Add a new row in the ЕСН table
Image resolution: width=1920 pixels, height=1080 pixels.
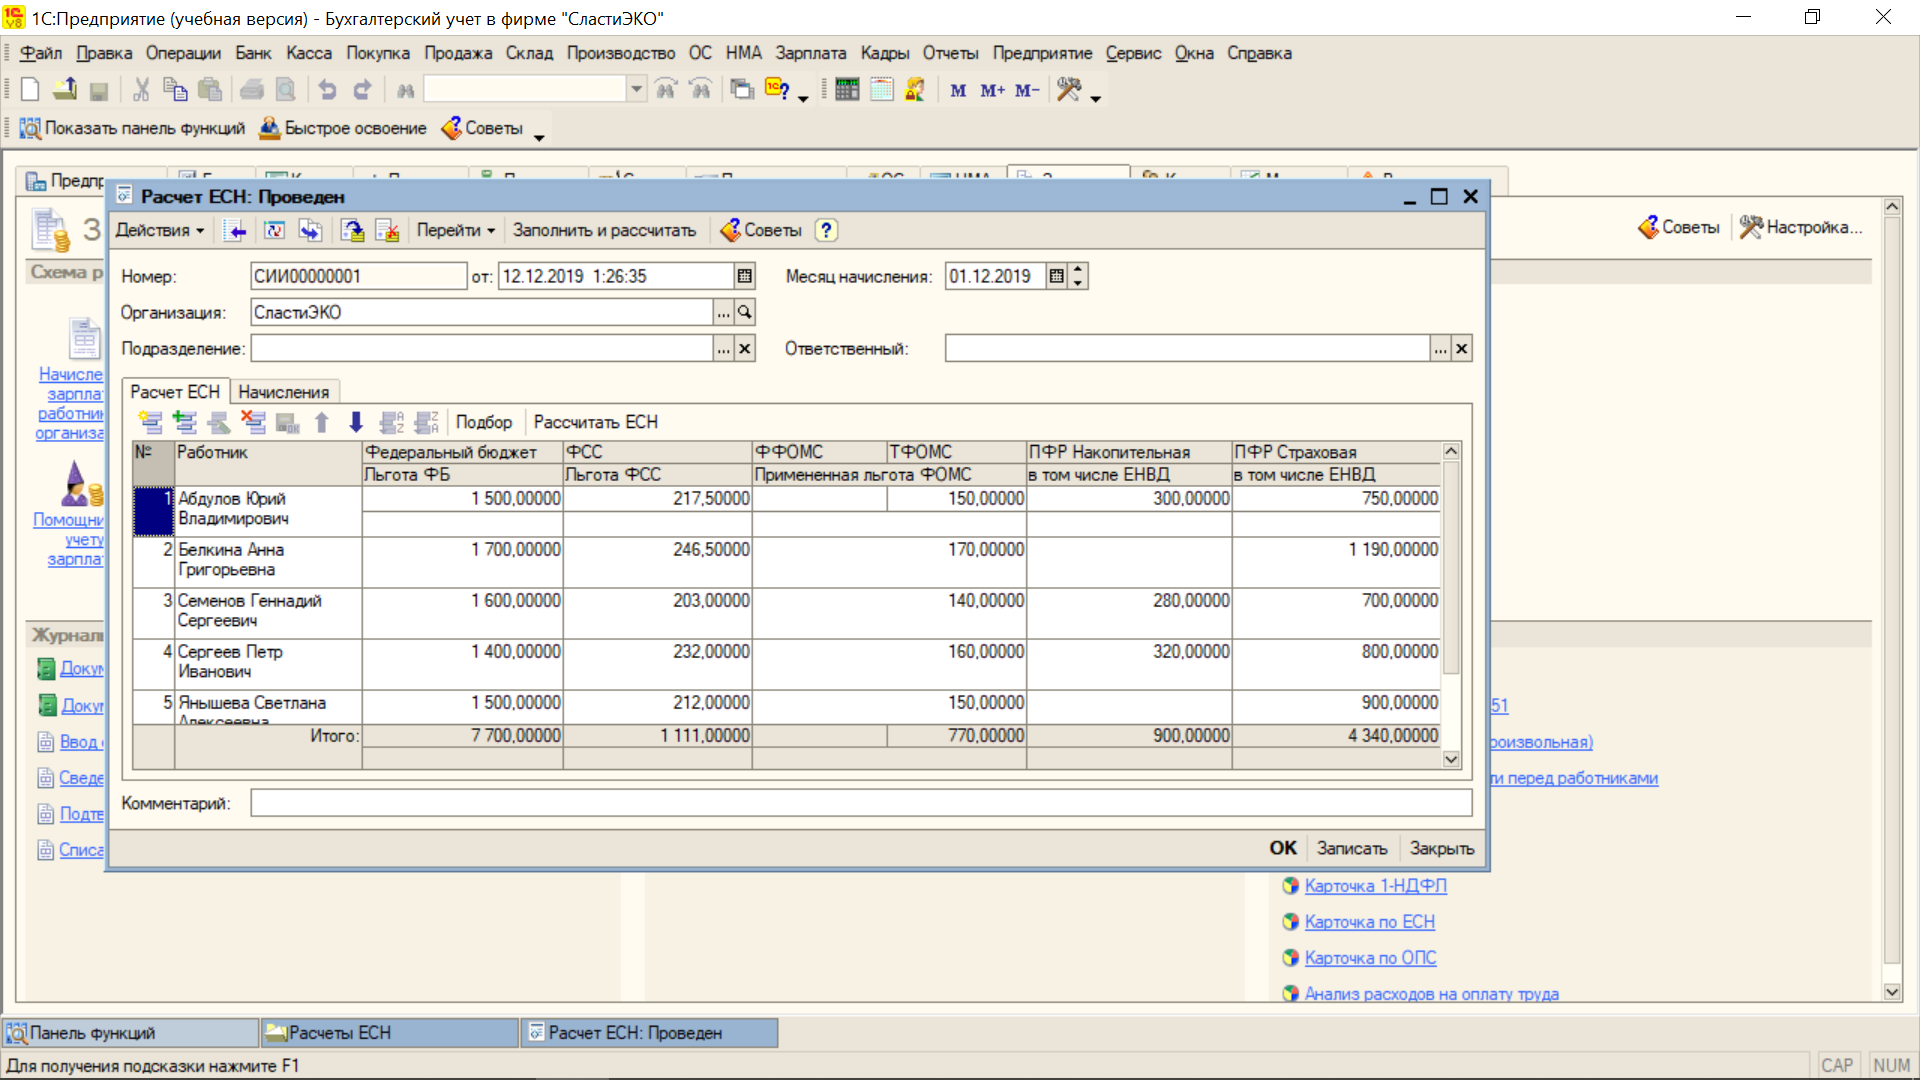point(150,422)
